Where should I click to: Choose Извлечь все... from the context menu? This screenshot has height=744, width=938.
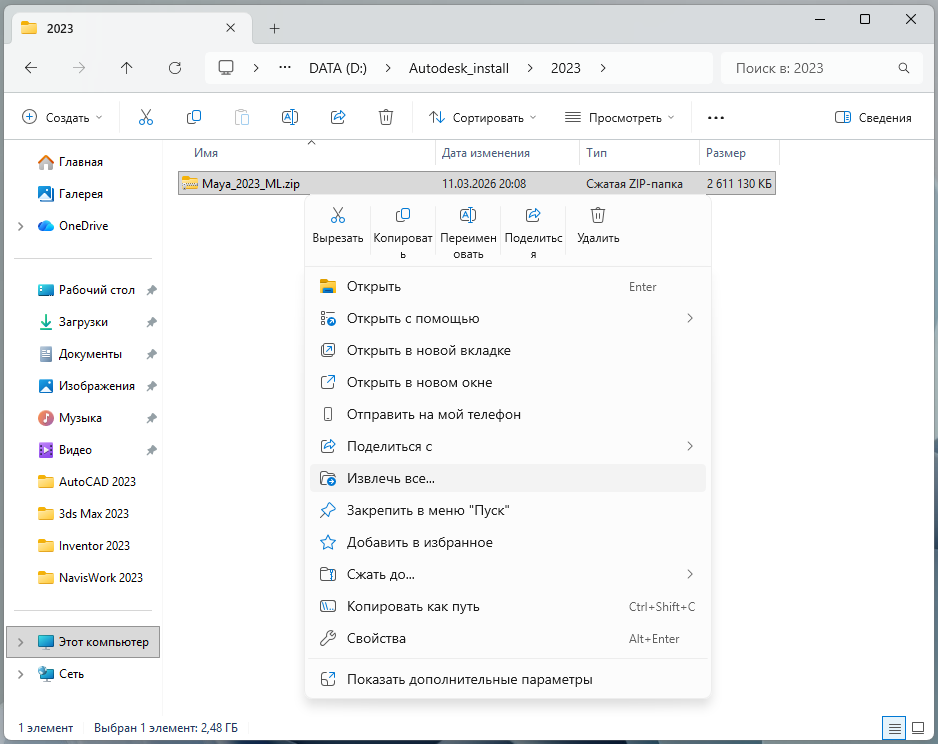pos(508,478)
